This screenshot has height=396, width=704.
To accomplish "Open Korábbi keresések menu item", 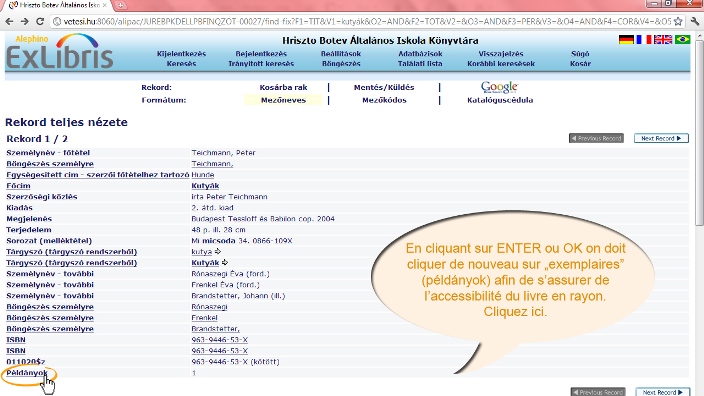I will click(x=501, y=64).
